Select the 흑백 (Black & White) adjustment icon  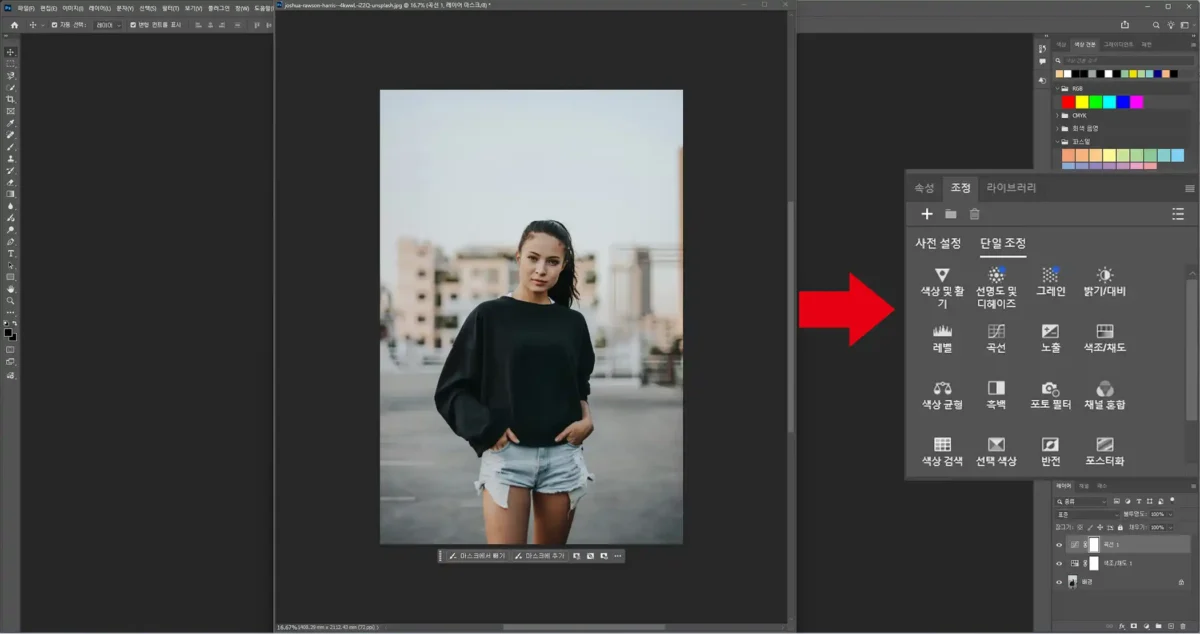(x=996, y=388)
